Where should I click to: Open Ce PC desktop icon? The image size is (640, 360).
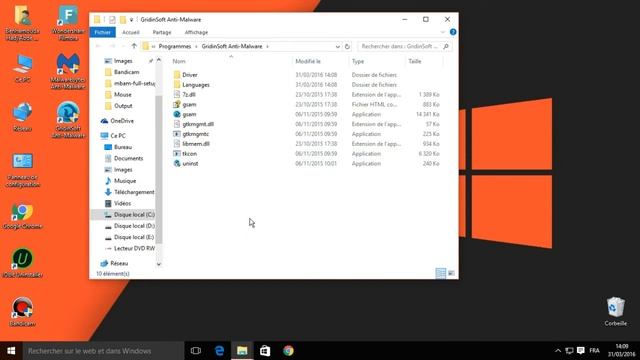tap(22, 69)
